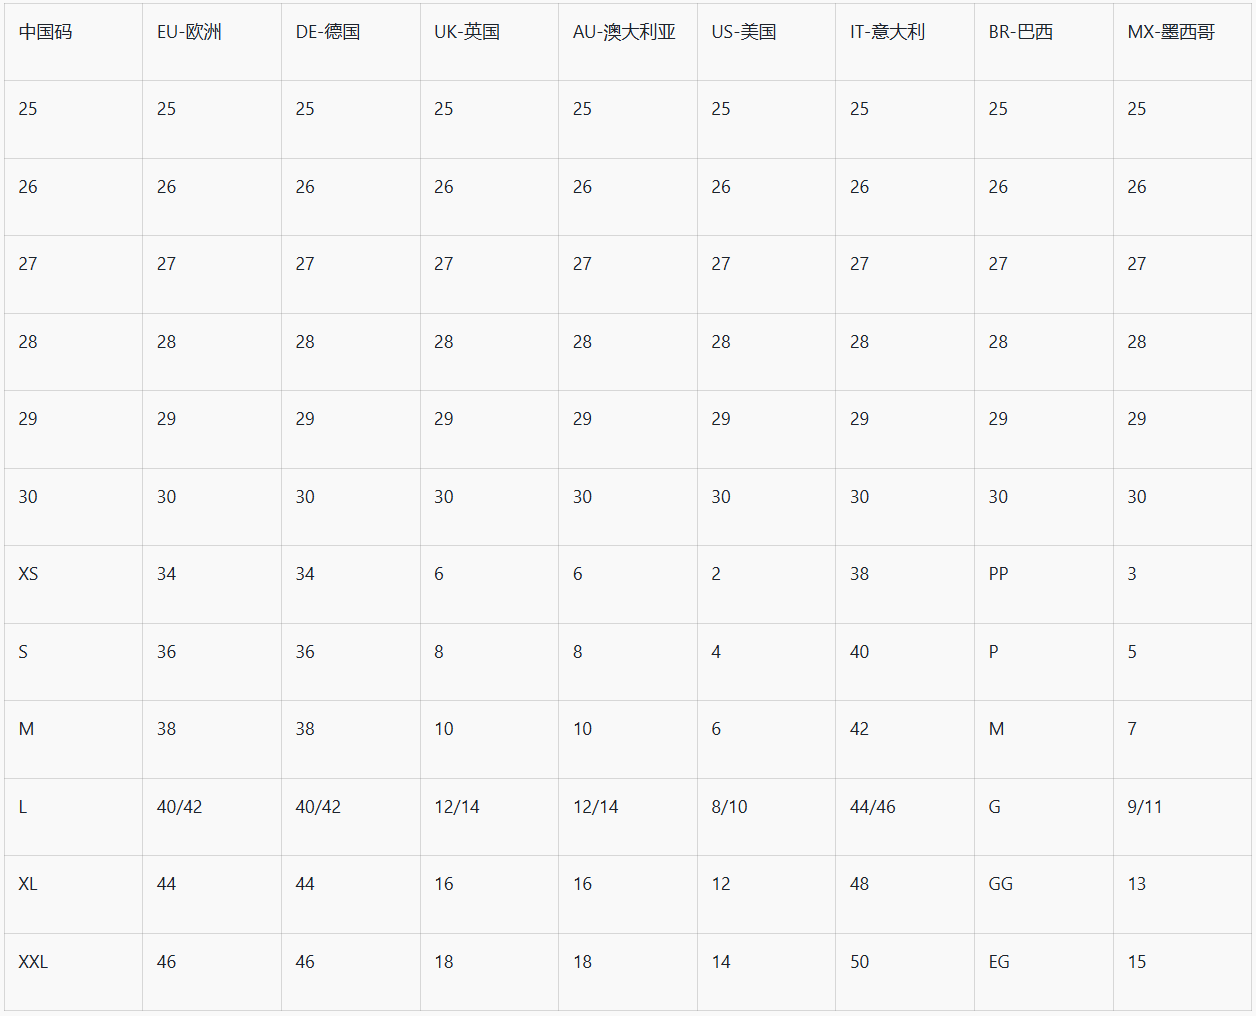Click 3 in the XS row MX column
The image size is (1256, 1016).
(x=1132, y=574)
